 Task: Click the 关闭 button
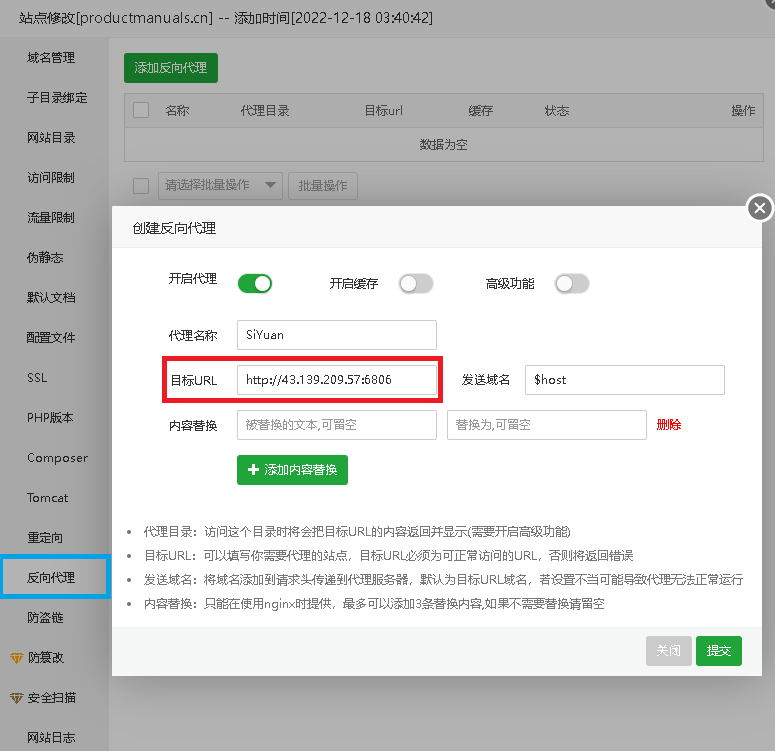tap(668, 651)
